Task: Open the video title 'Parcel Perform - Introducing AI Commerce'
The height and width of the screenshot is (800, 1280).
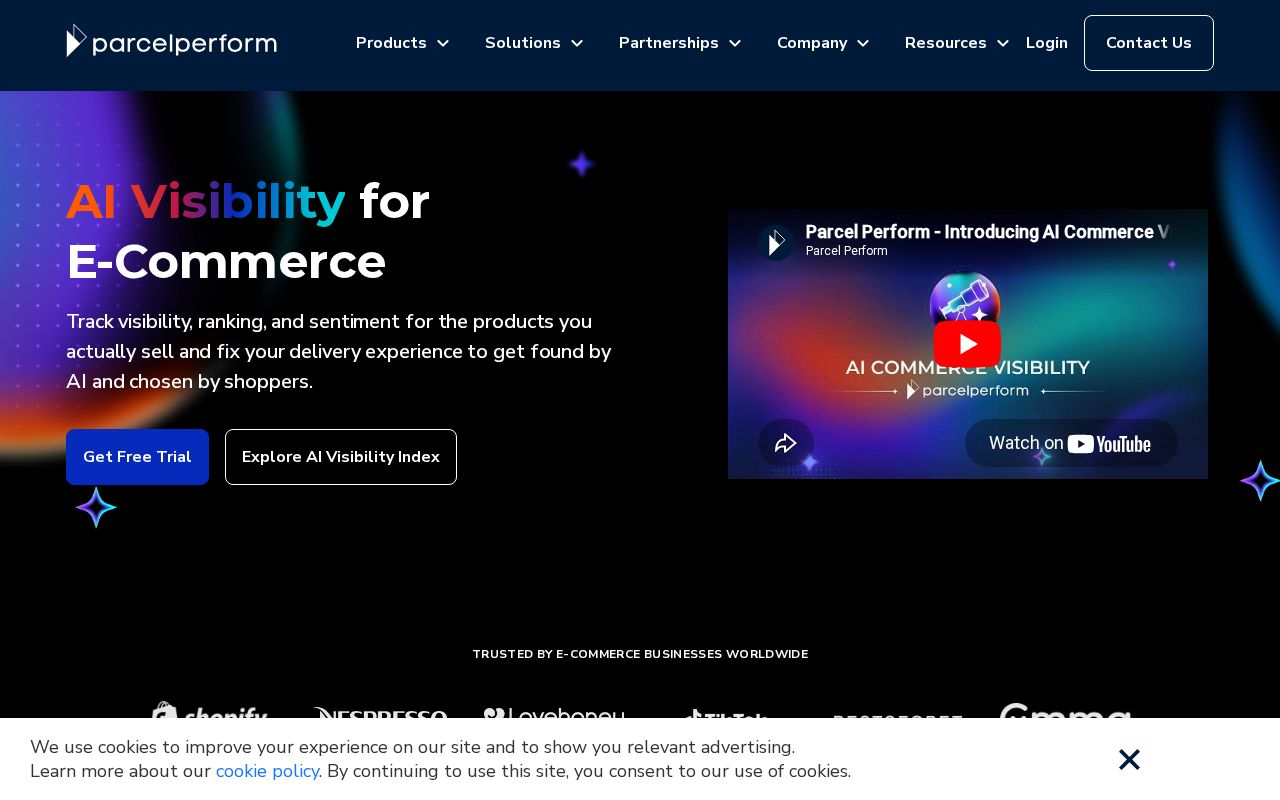Action: [x=987, y=232]
